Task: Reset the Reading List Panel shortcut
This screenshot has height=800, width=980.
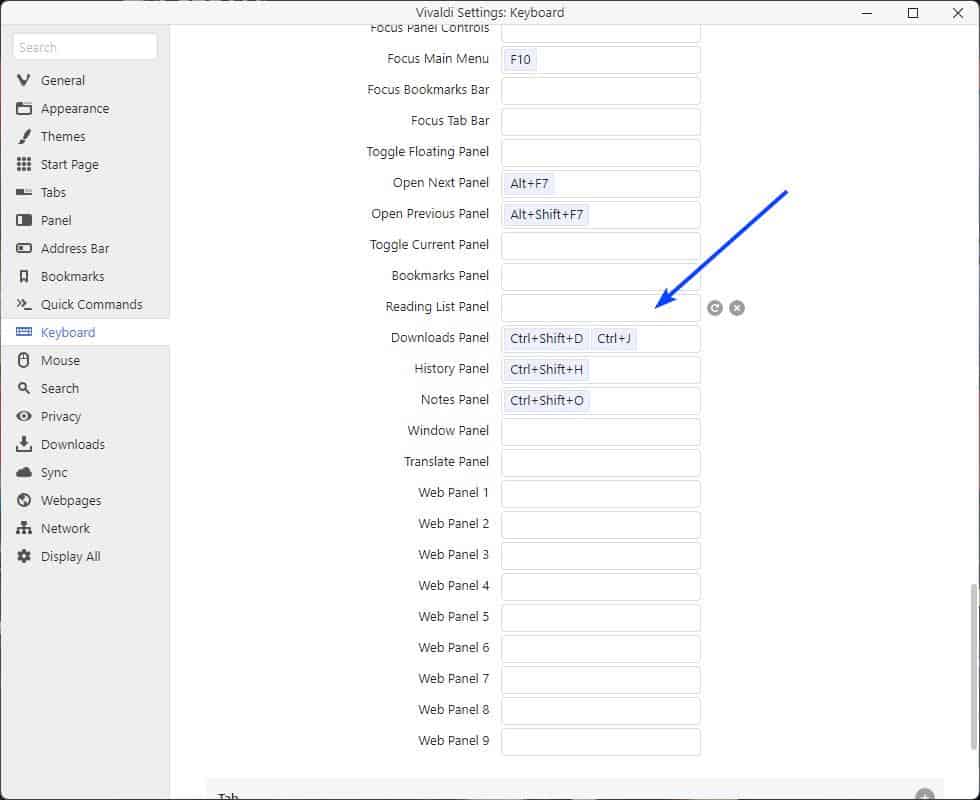Action: tap(714, 307)
